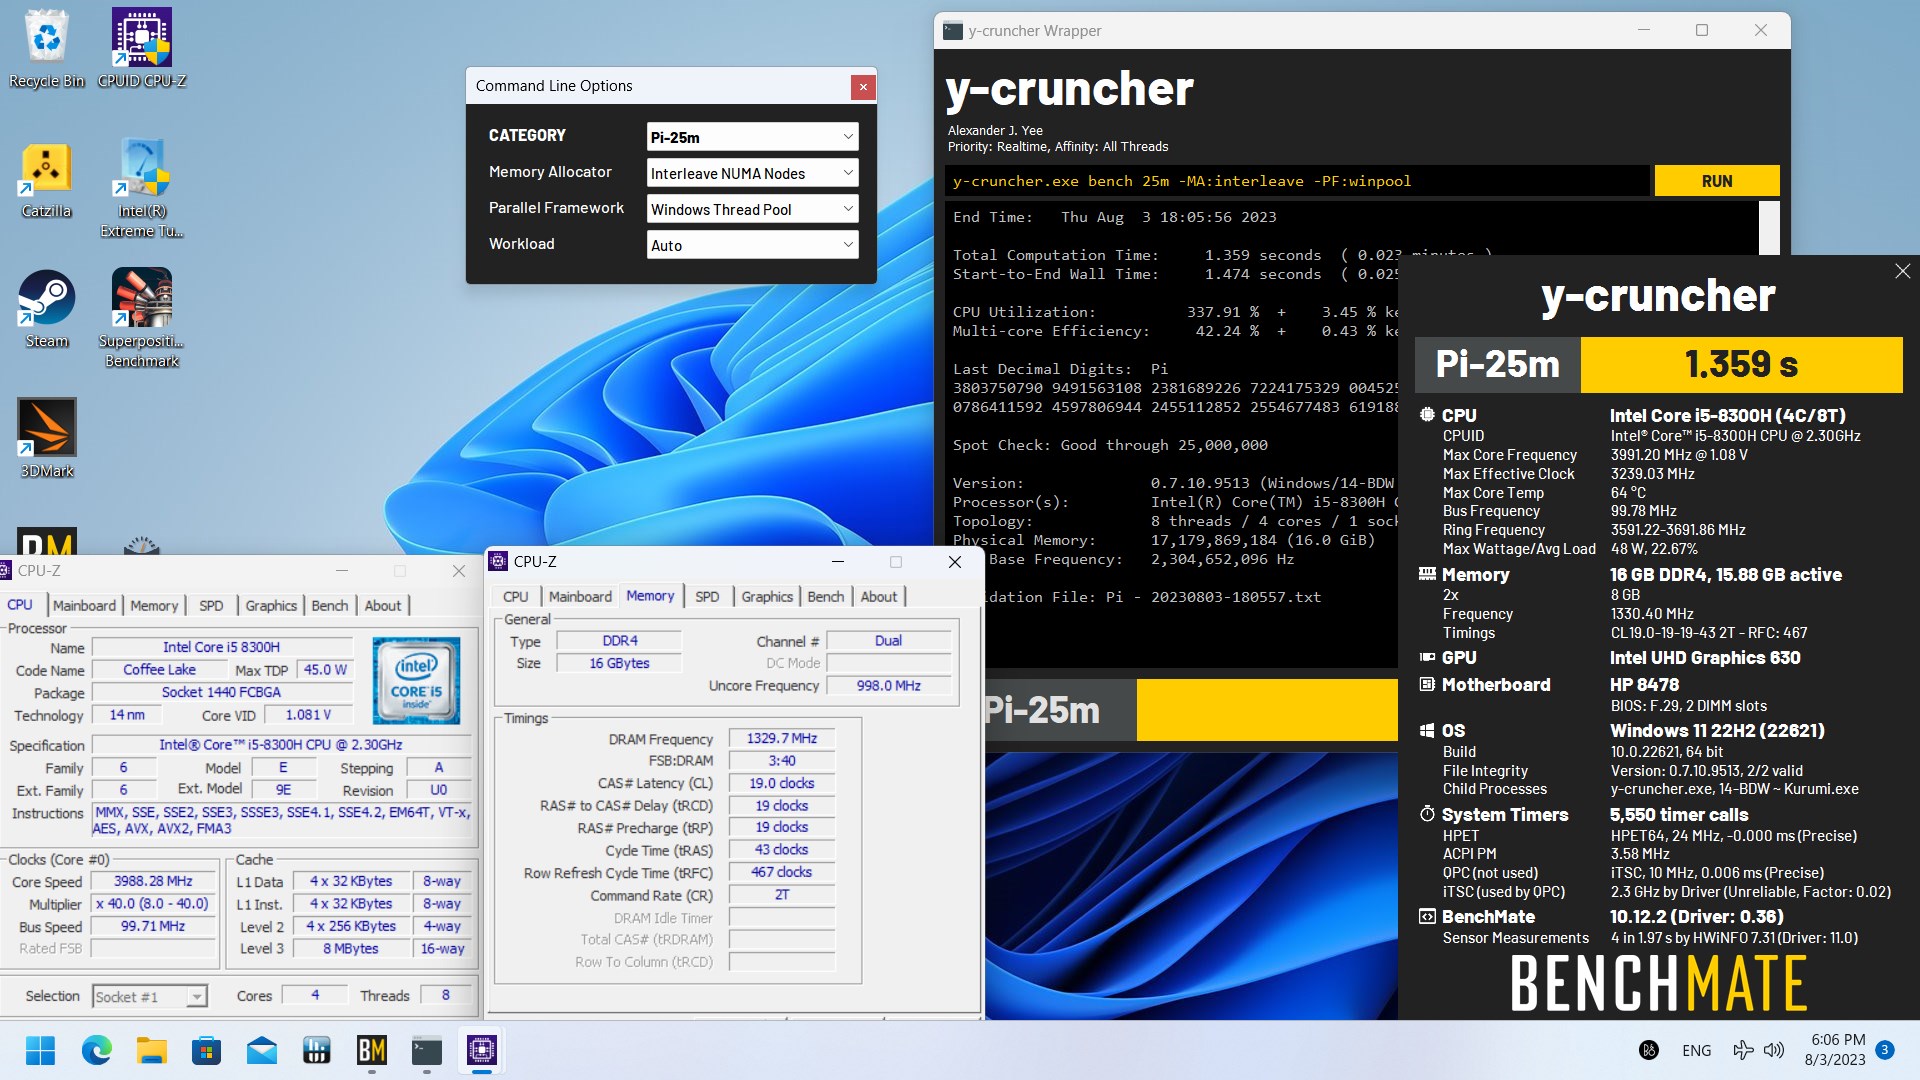1920x1080 pixels.
Task: Click the Command Rate 2T value
Action: (782, 894)
